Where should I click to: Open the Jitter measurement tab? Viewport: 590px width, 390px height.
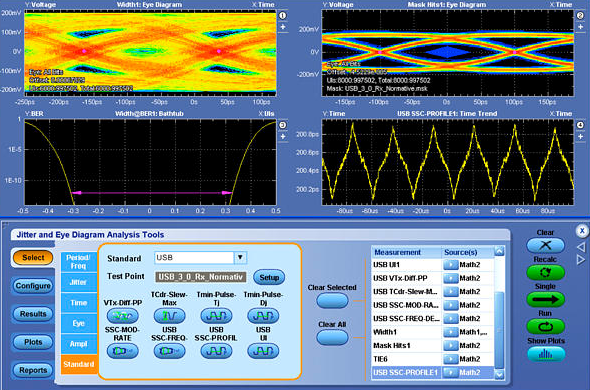(x=78, y=282)
